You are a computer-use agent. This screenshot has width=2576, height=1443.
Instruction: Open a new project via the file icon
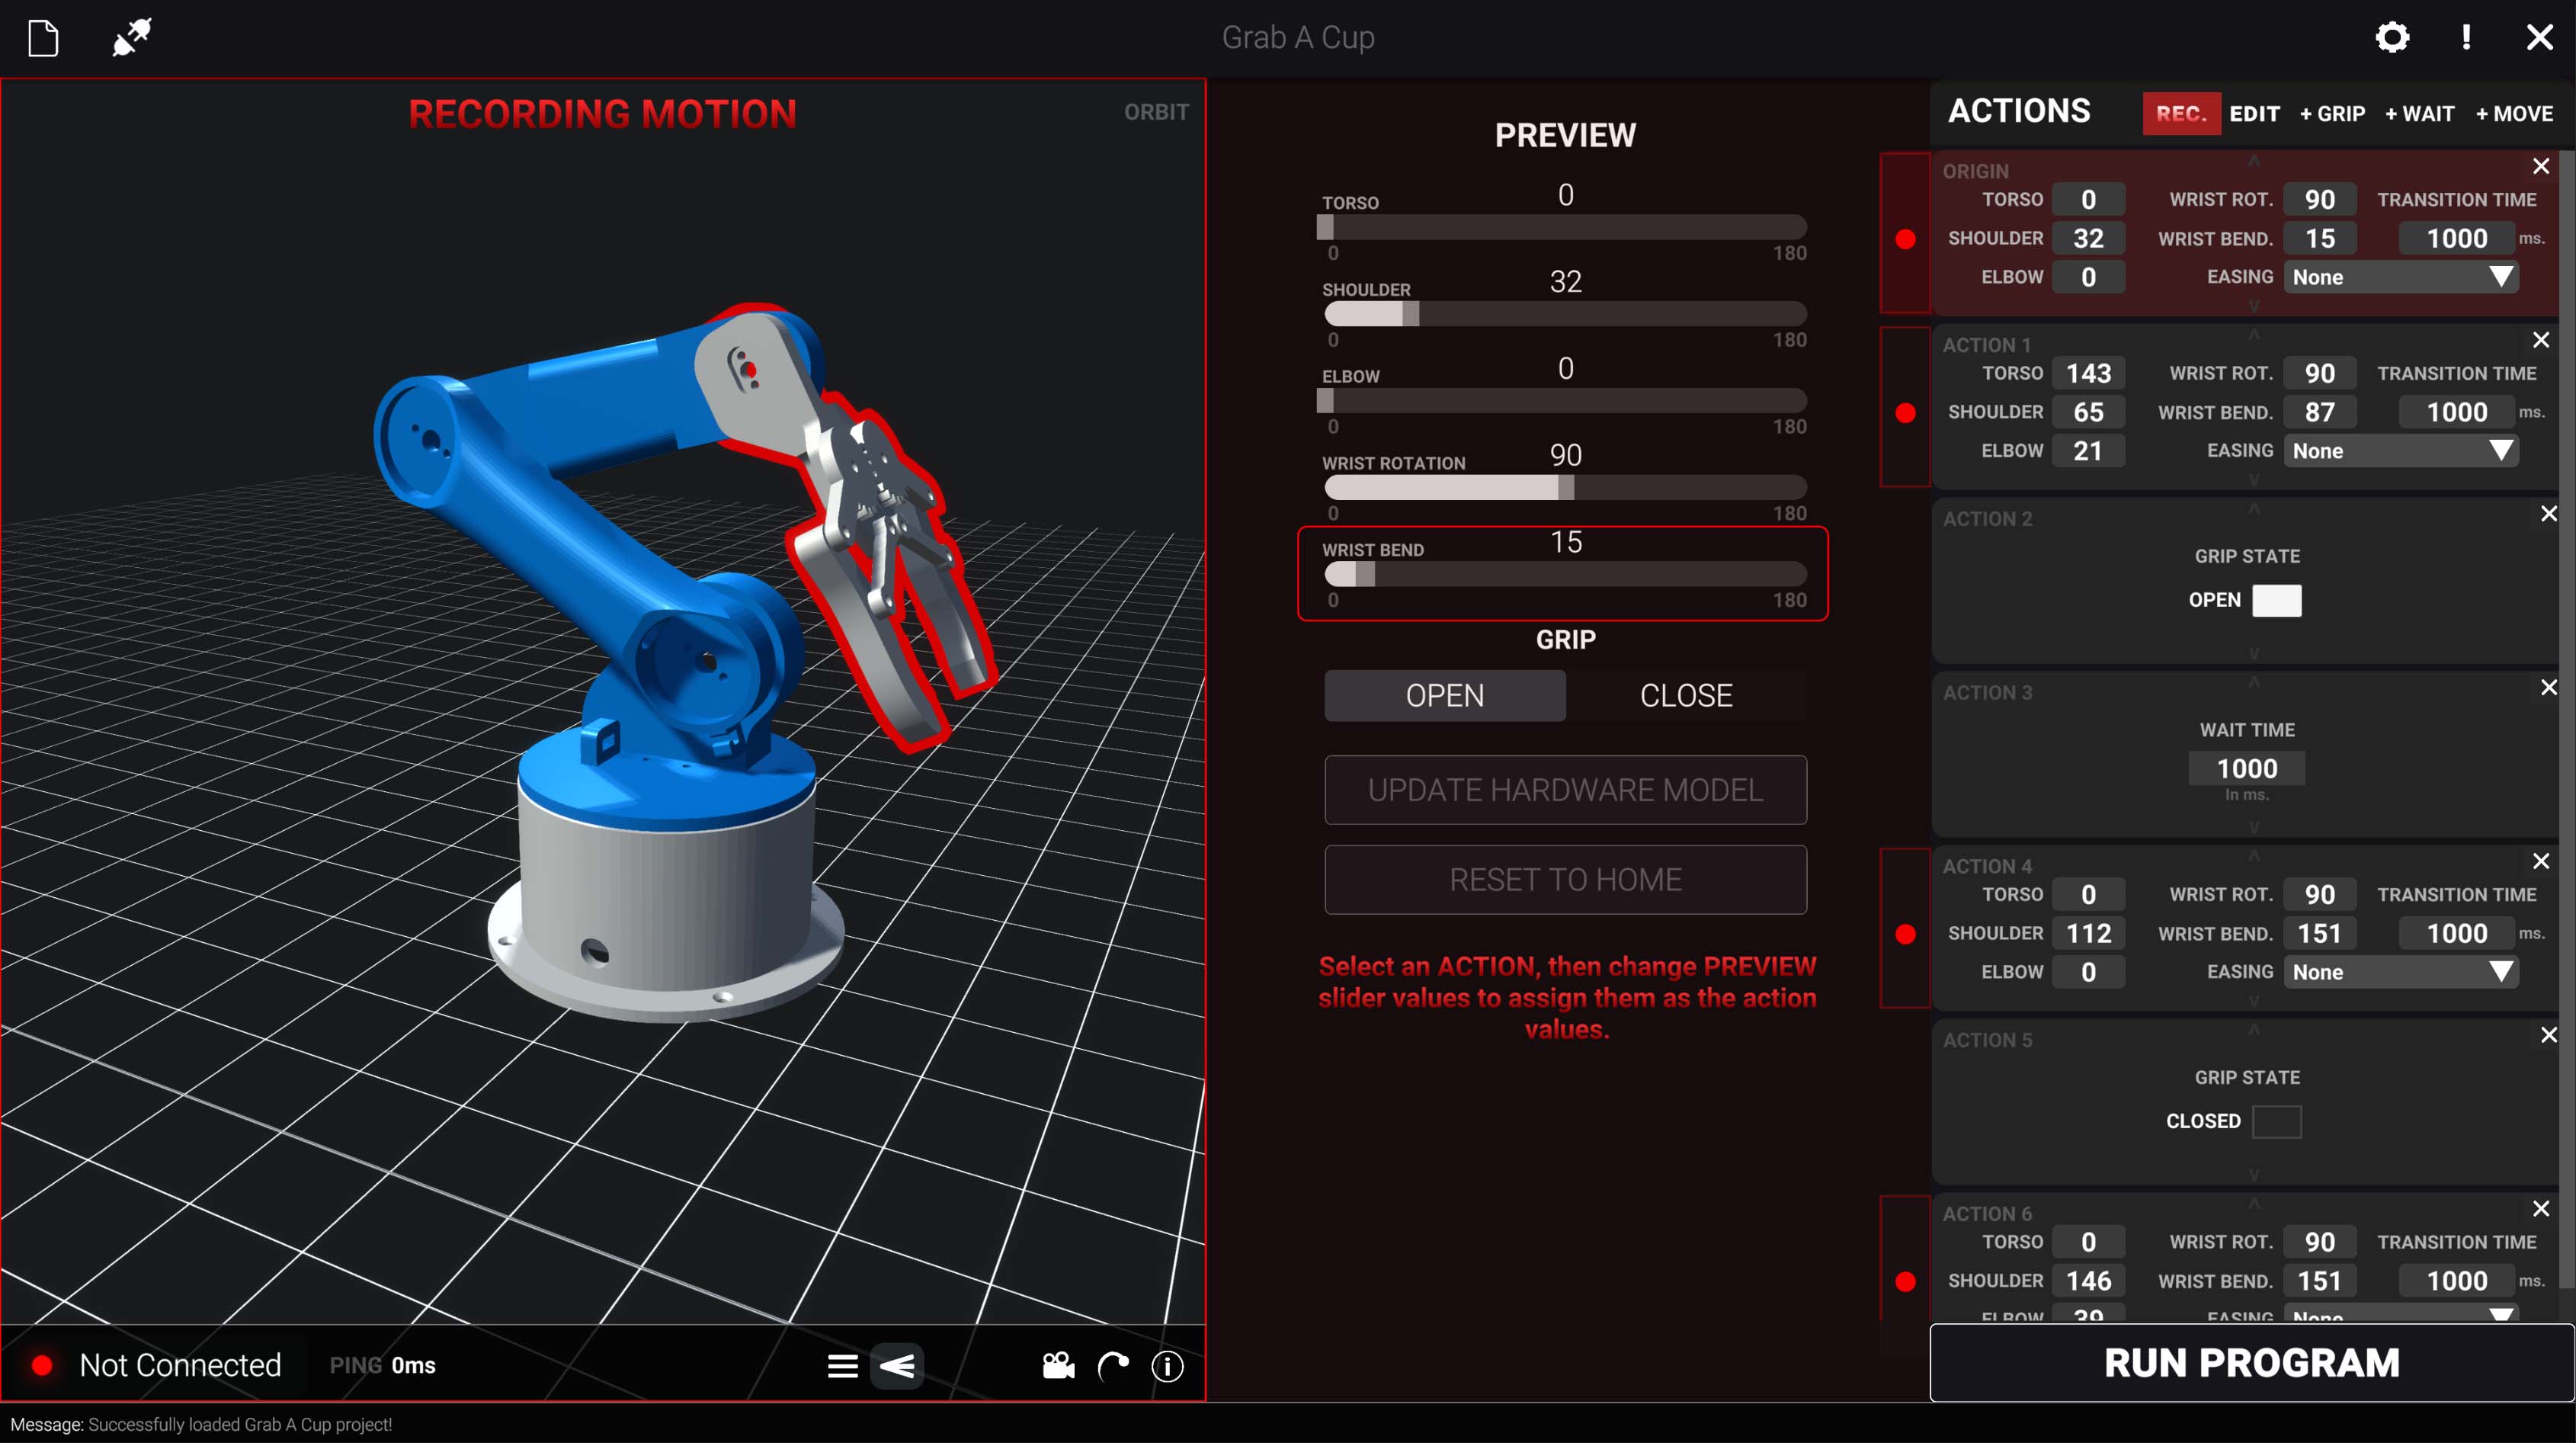point(42,37)
